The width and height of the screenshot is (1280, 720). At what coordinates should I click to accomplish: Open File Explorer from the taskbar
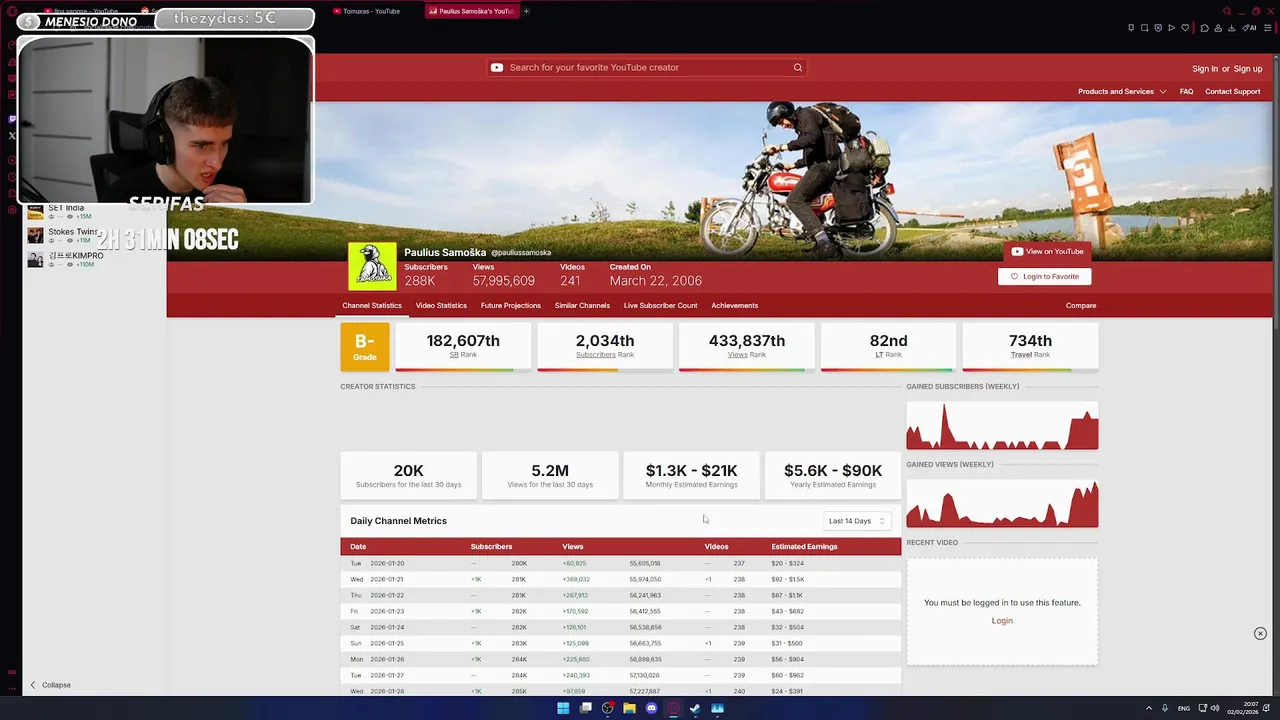[x=629, y=708]
